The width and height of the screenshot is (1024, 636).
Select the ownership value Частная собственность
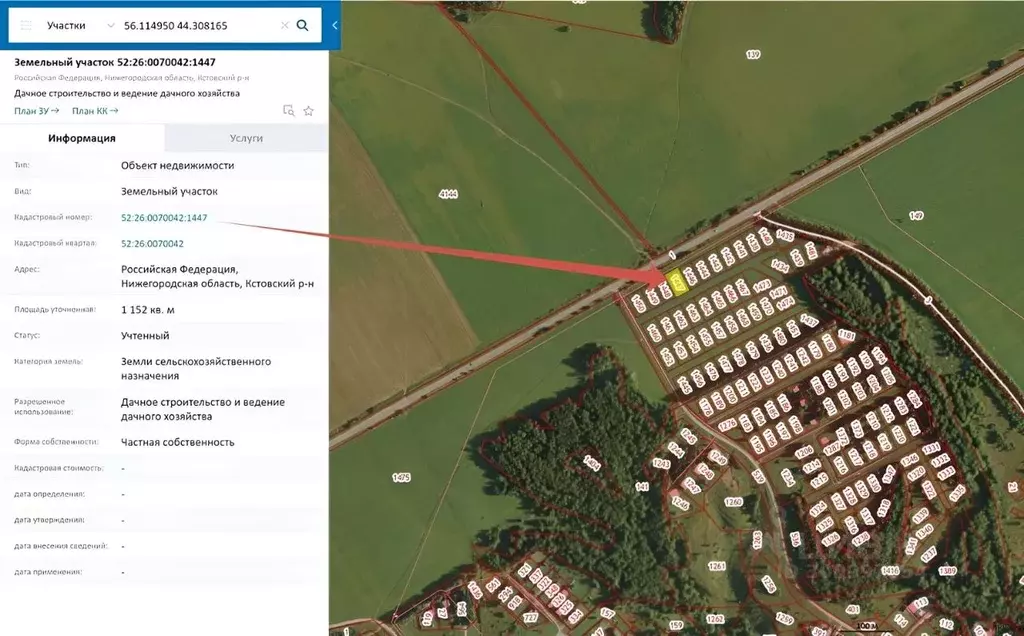[x=178, y=442]
